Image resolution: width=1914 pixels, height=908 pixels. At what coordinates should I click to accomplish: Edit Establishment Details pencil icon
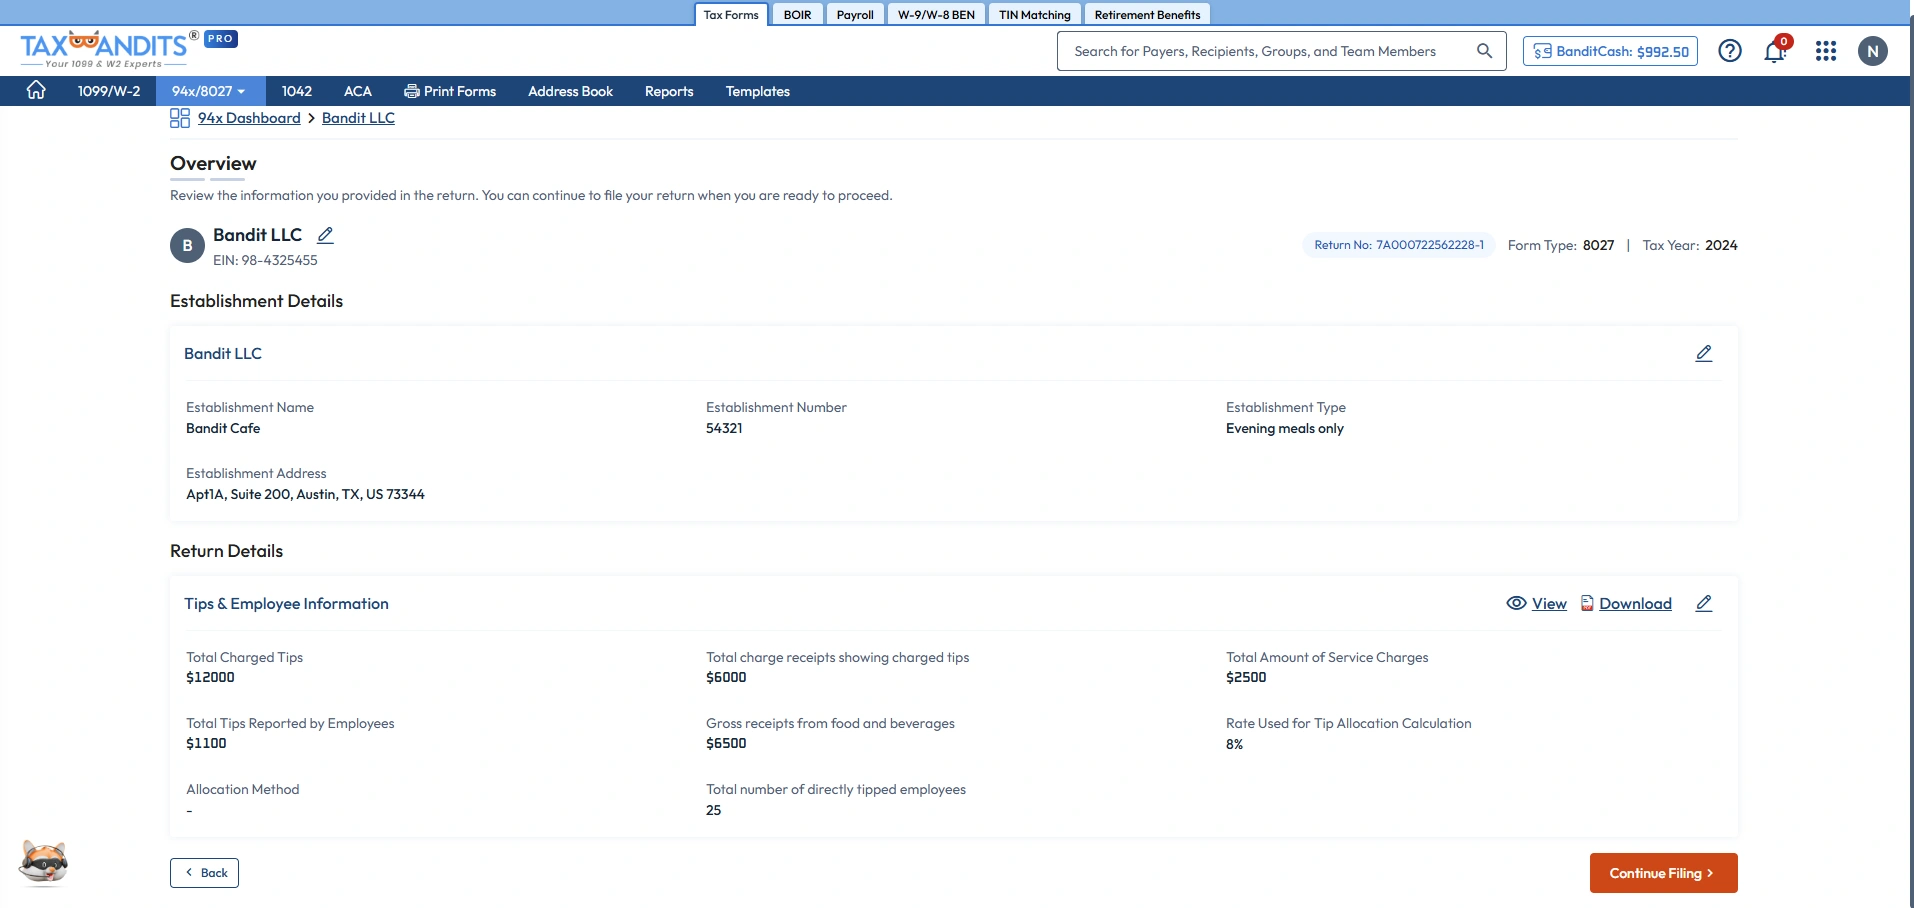tap(1704, 353)
